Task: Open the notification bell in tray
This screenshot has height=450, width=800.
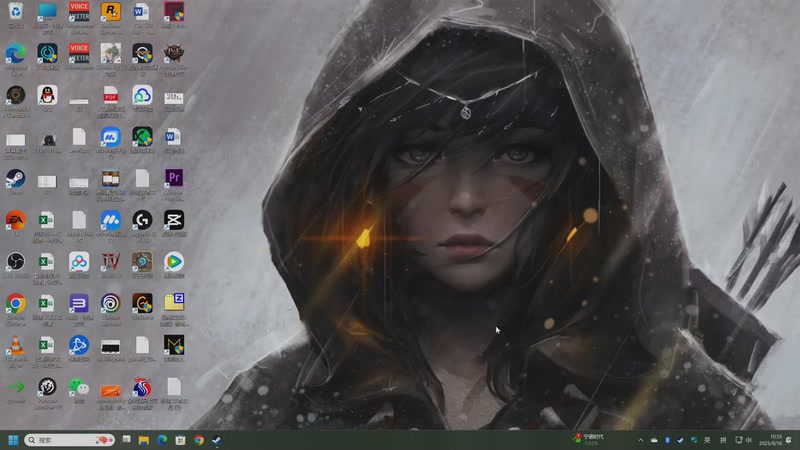Action: coord(789,440)
